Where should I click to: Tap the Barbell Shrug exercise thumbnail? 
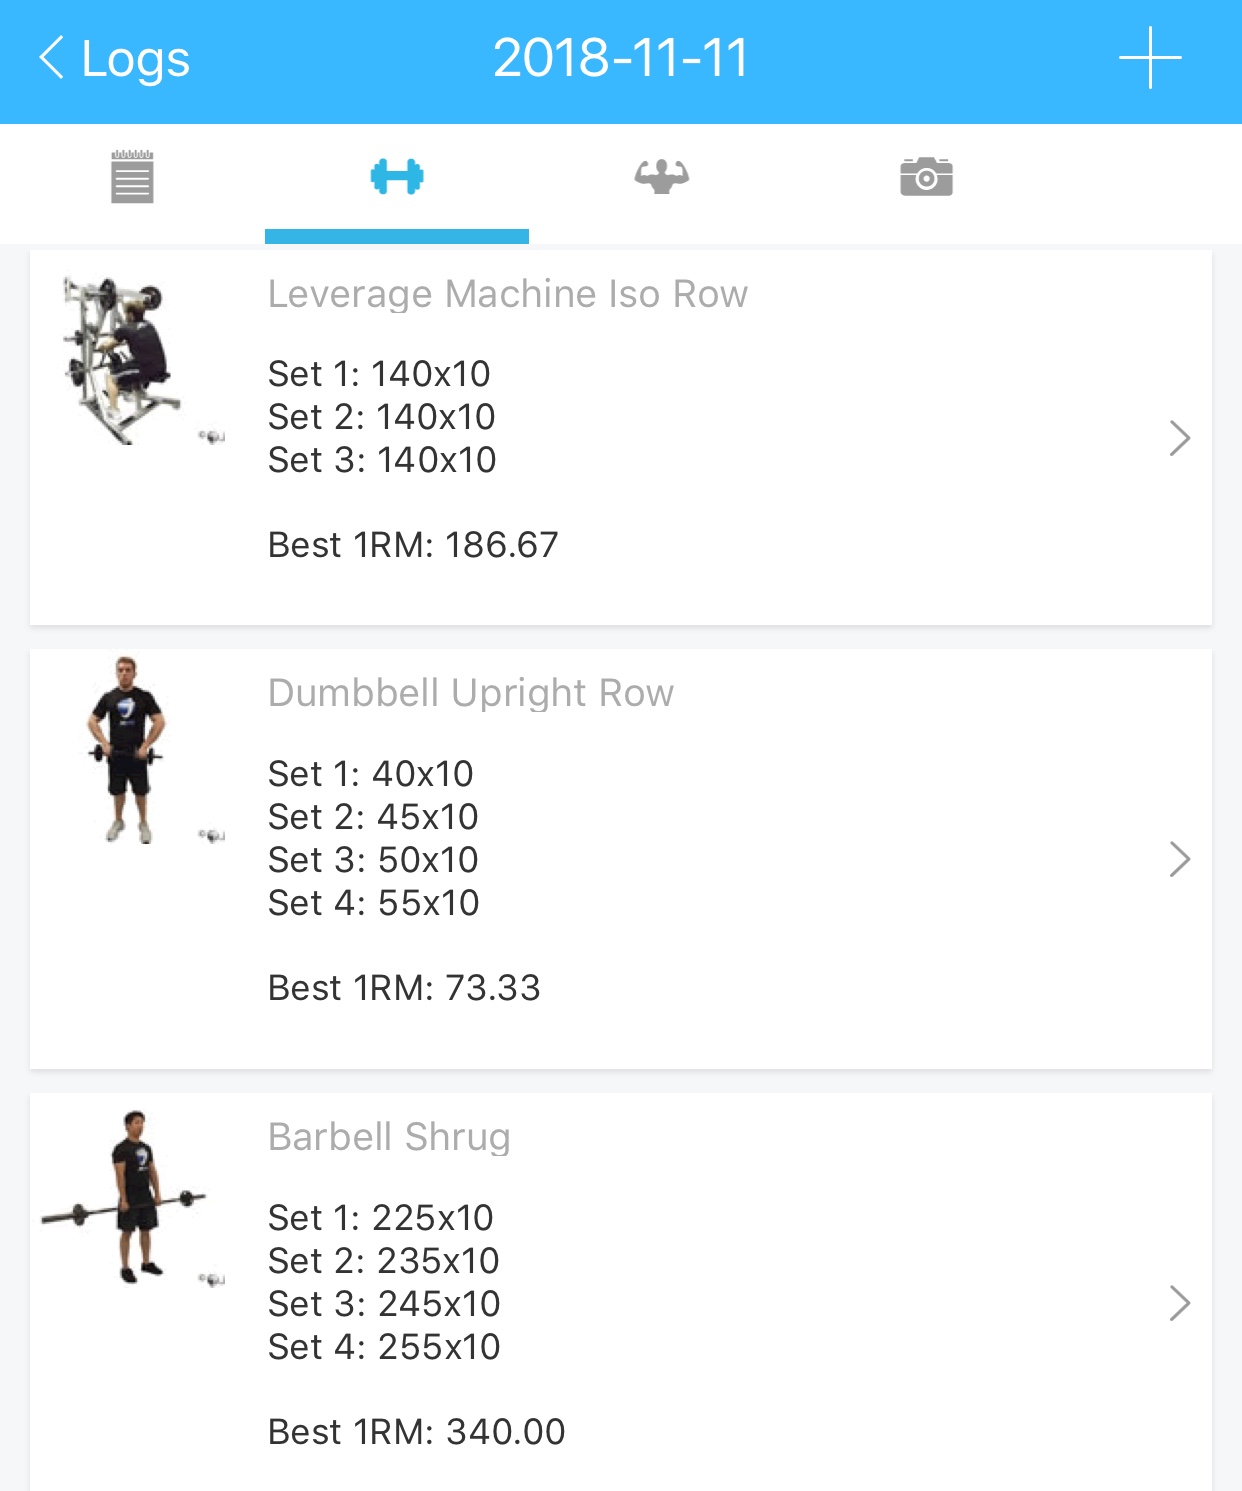124,1196
